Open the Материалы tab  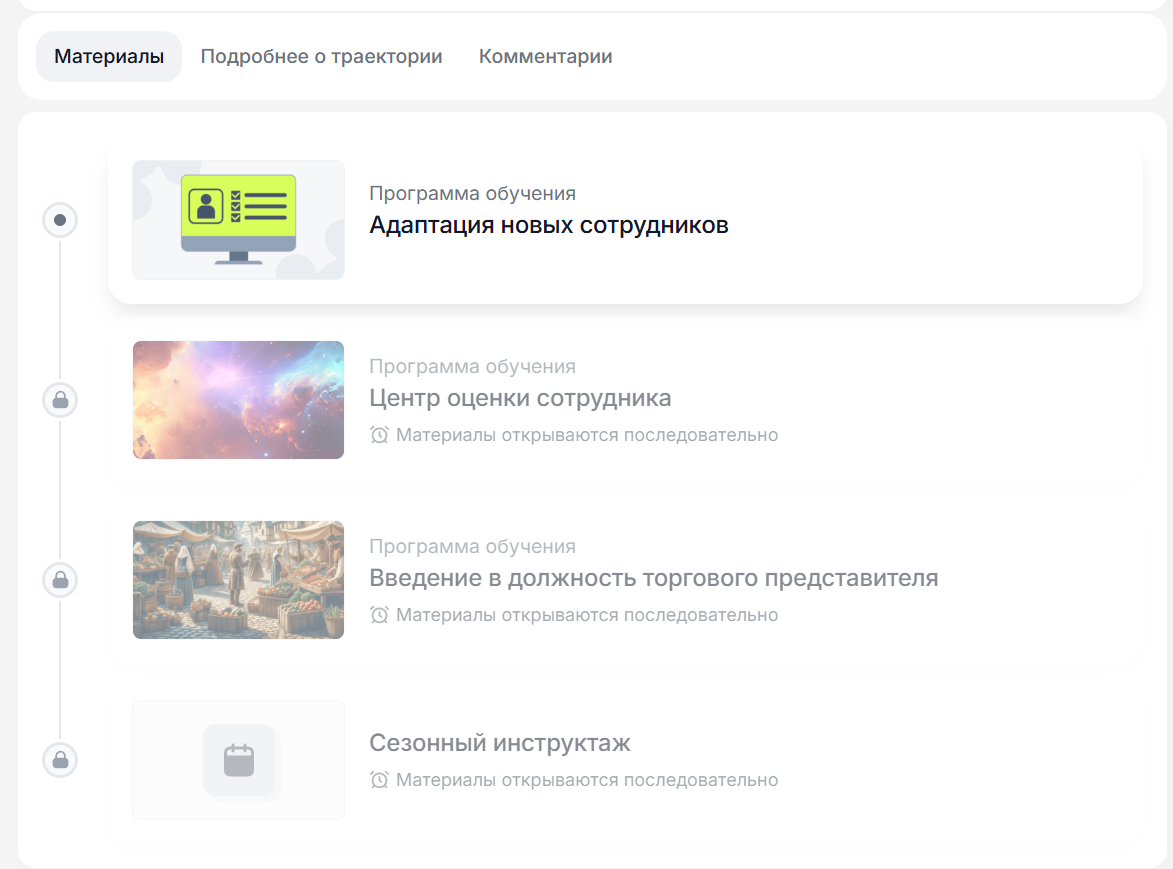pyautogui.click(x=108, y=56)
